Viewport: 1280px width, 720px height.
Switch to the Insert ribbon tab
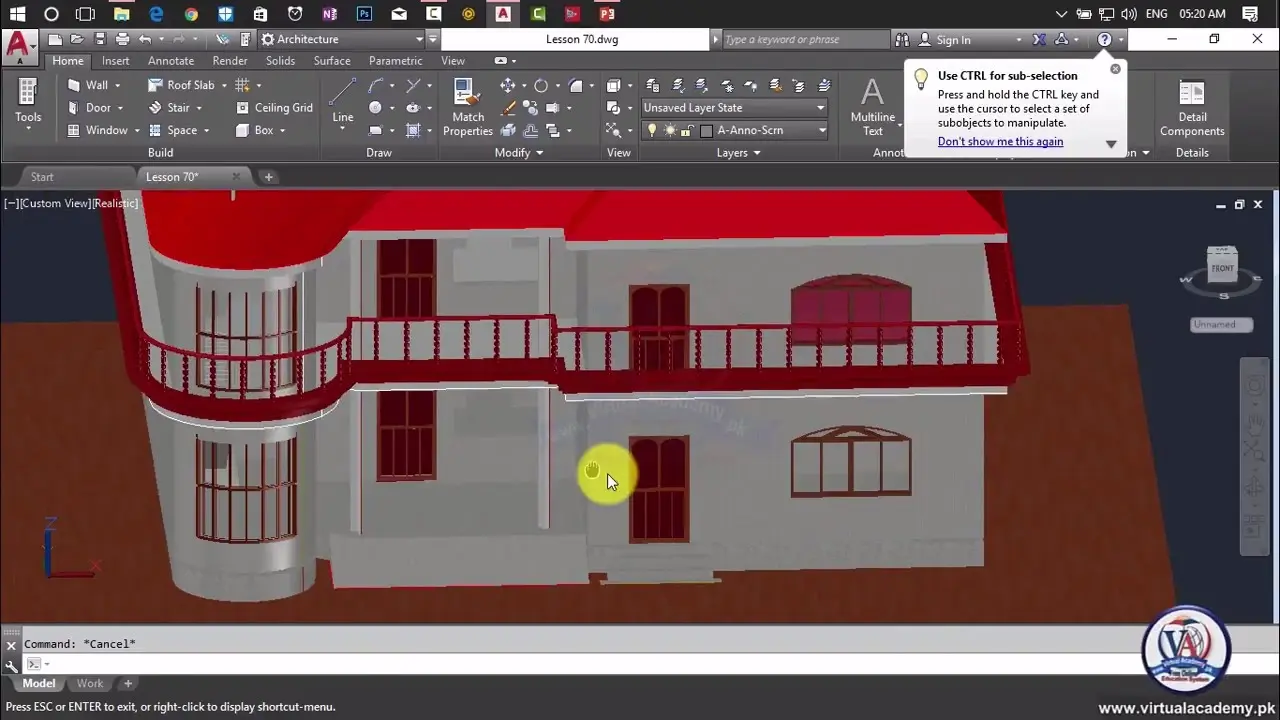point(115,61)
